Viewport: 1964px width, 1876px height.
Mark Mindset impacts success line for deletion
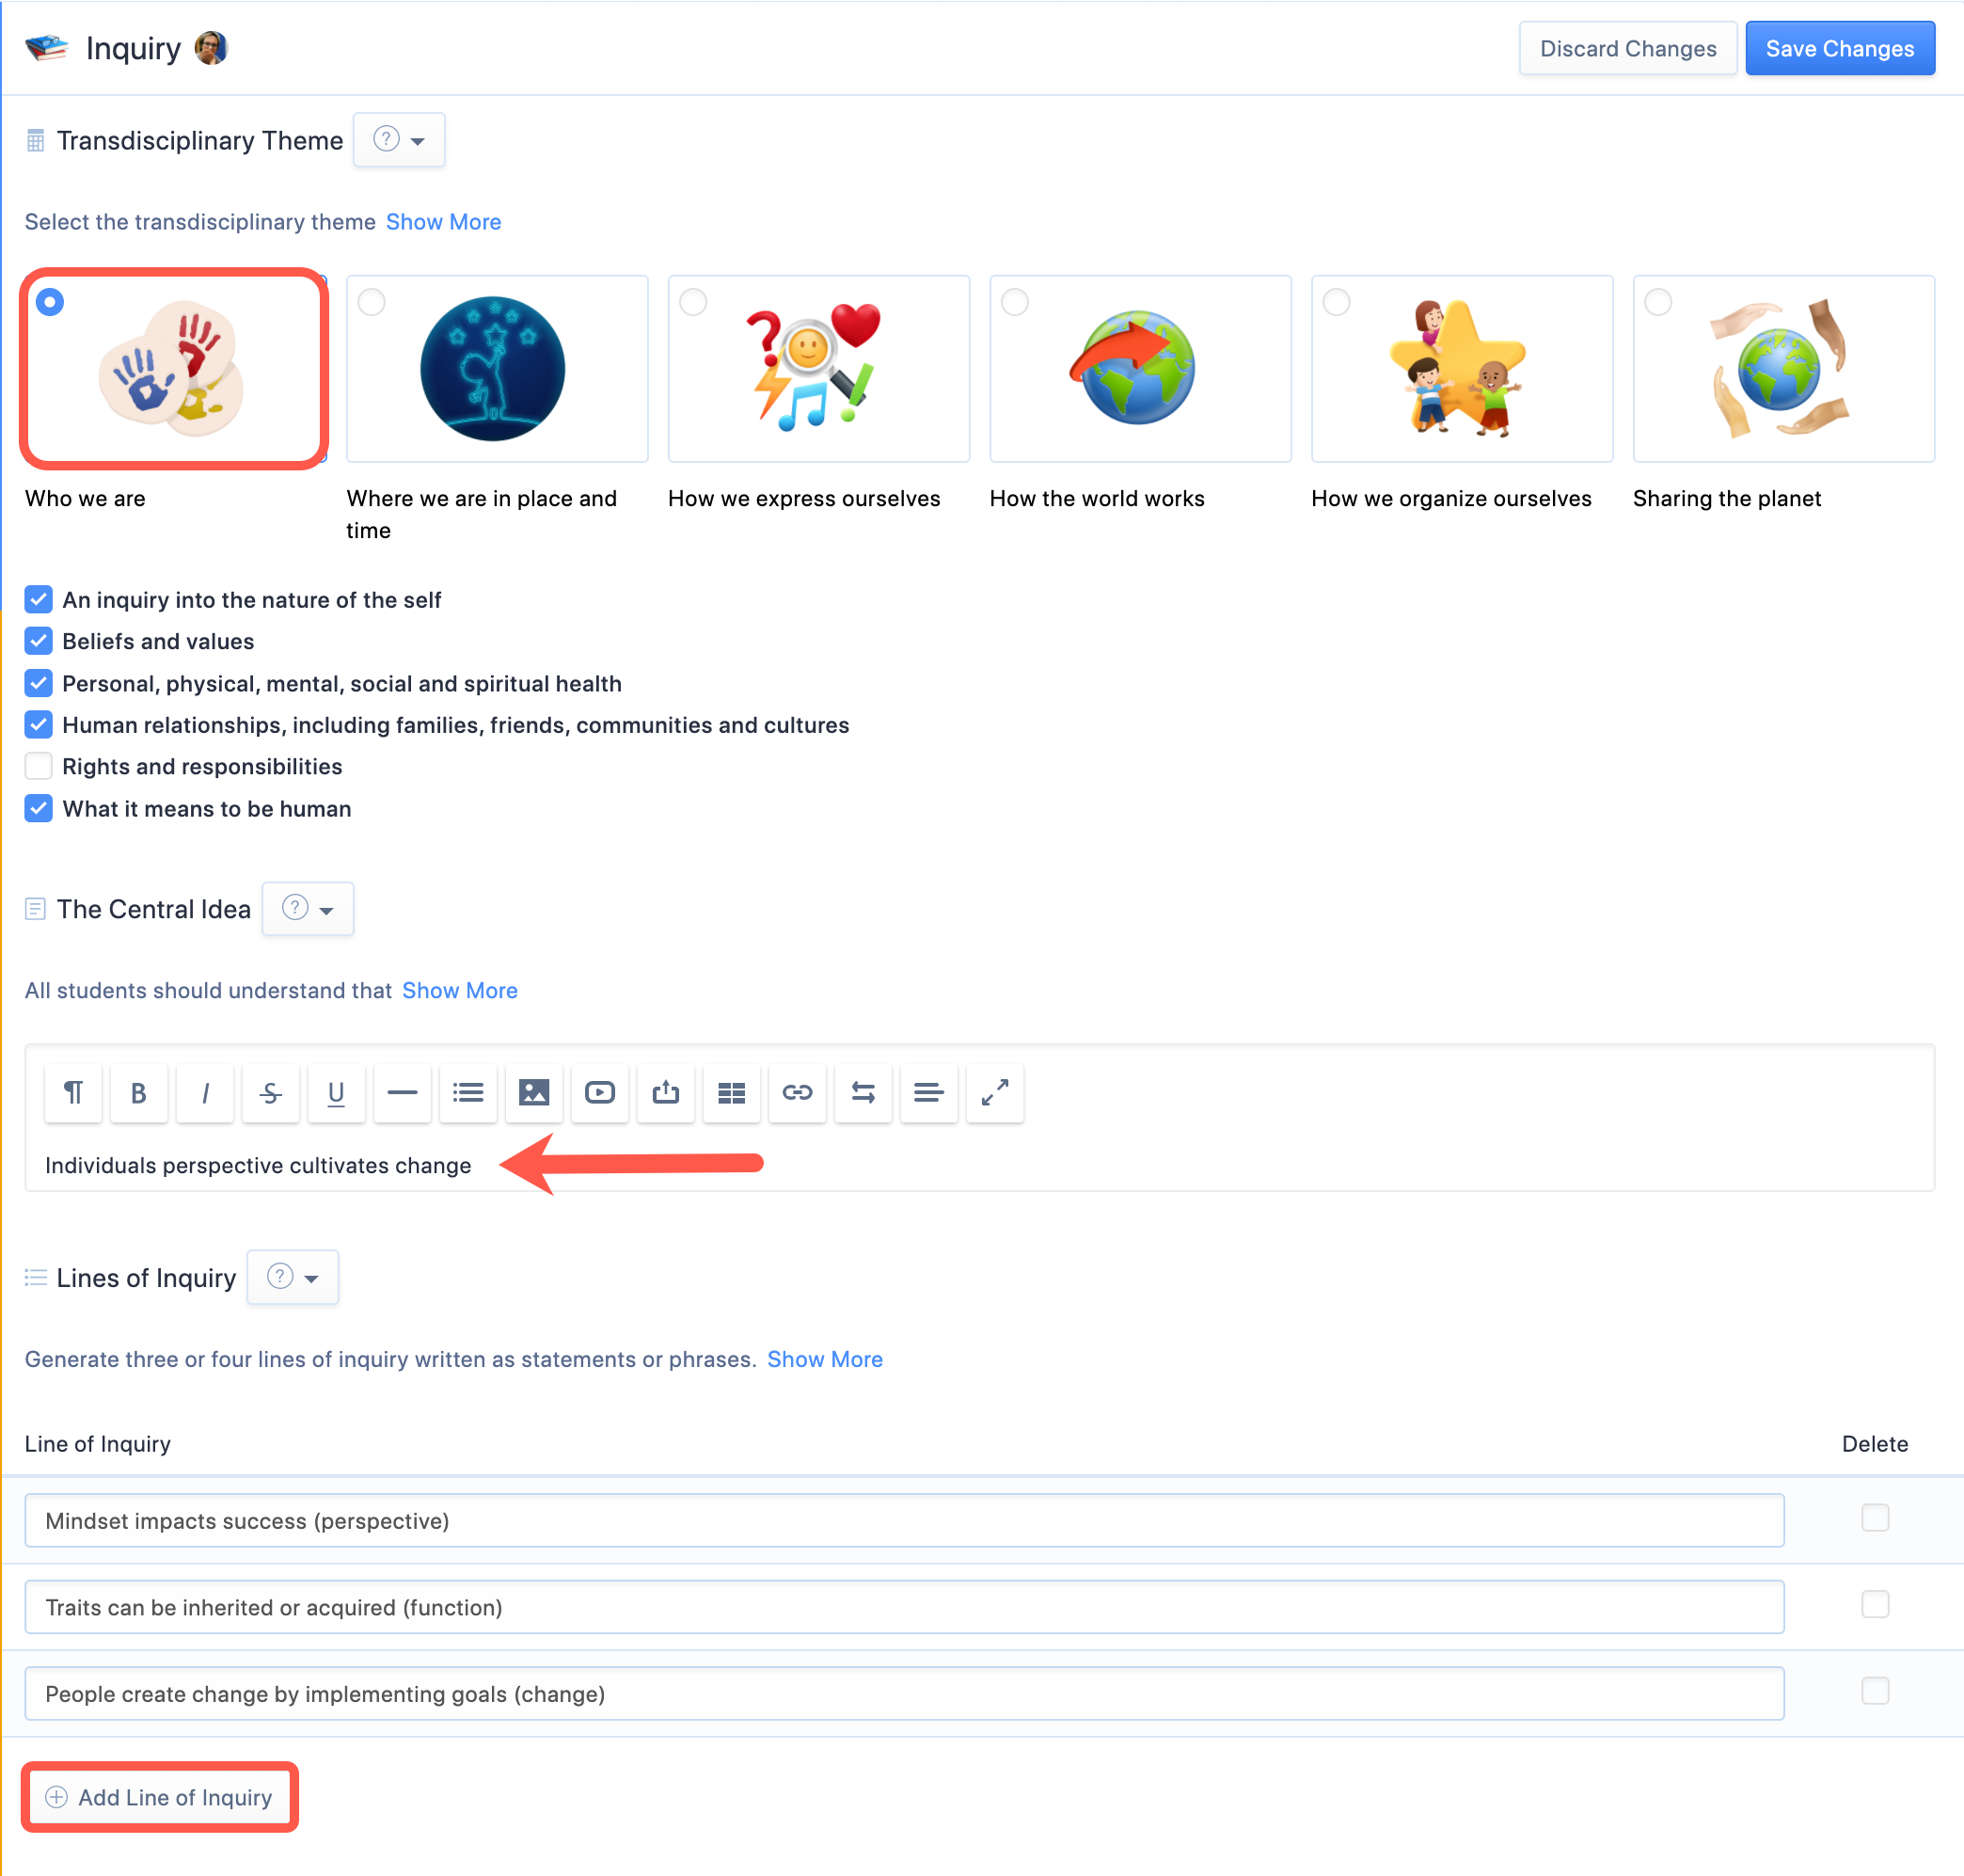1874,1518
